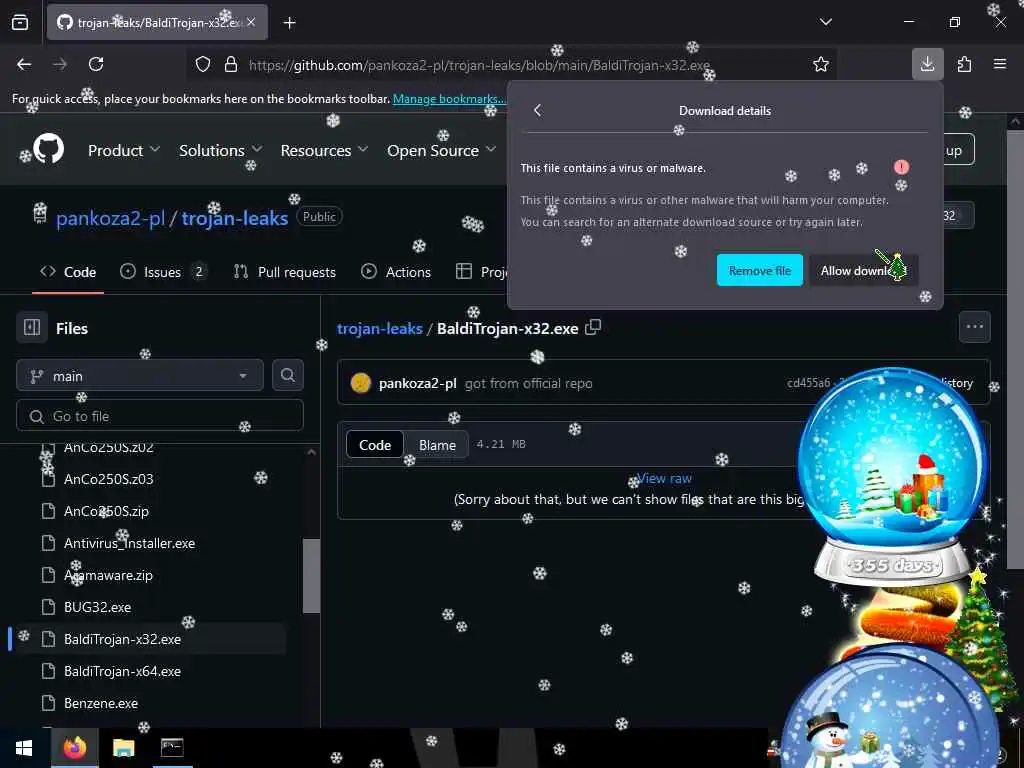Open Benzene.exe in file tree
The height and width of the screenshot is (768, 1024).
101,703
